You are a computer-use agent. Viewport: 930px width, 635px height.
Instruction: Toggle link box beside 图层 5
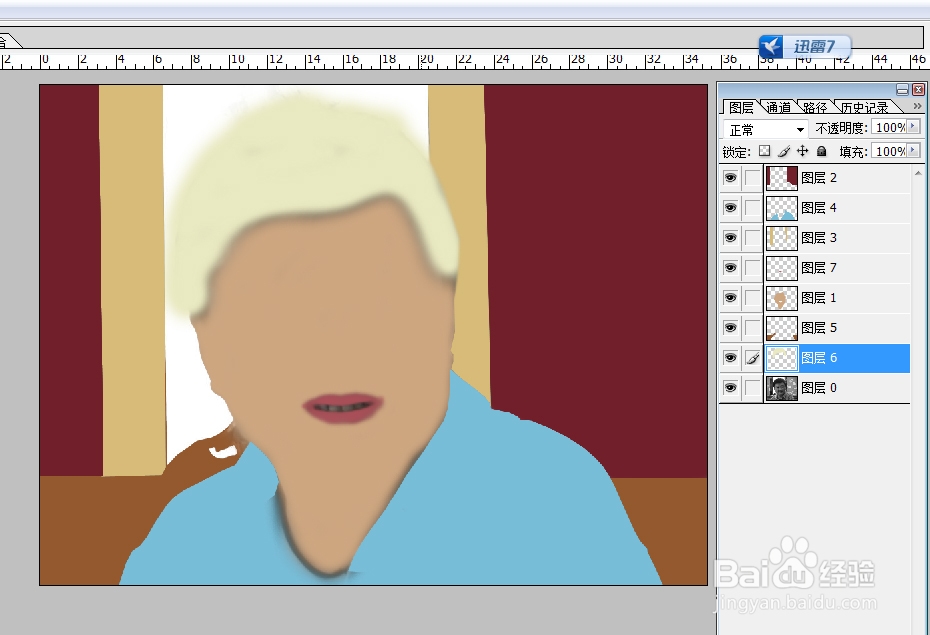[x=752, y=328]
